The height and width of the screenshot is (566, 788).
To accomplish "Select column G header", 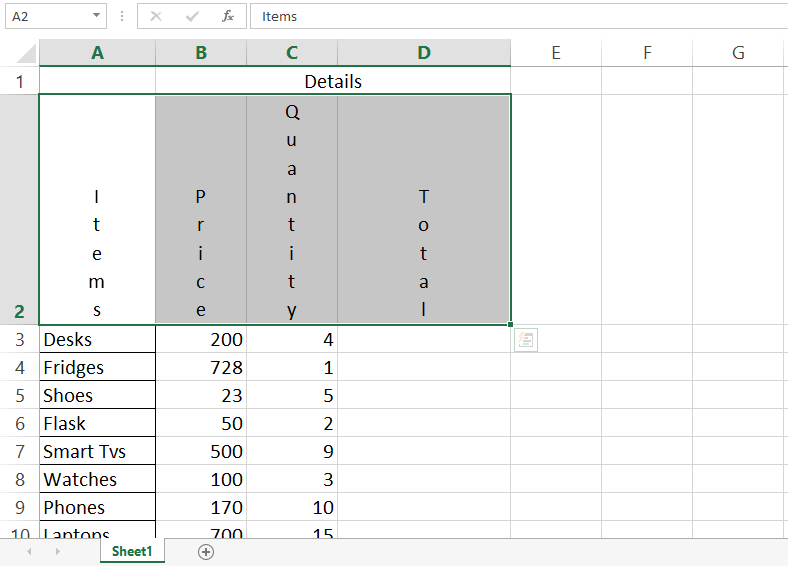I will 738,53.
